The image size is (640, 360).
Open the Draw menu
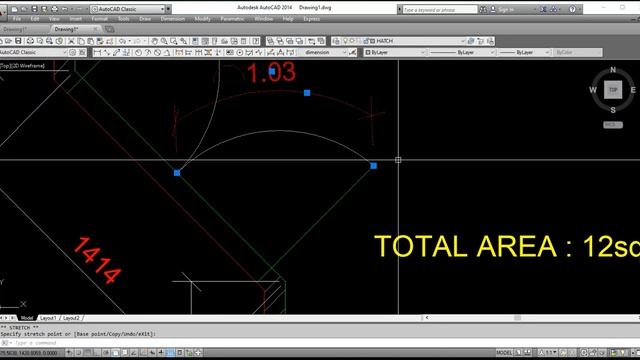click(145, 19)
